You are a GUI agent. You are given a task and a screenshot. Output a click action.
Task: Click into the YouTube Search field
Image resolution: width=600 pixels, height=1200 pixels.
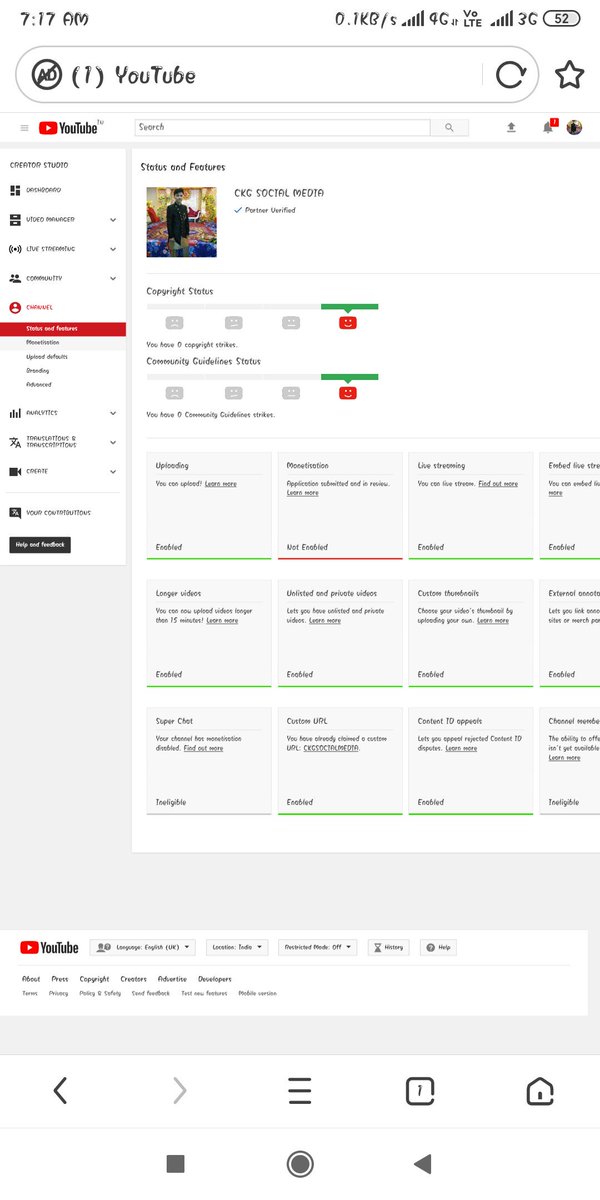[283, 127]
